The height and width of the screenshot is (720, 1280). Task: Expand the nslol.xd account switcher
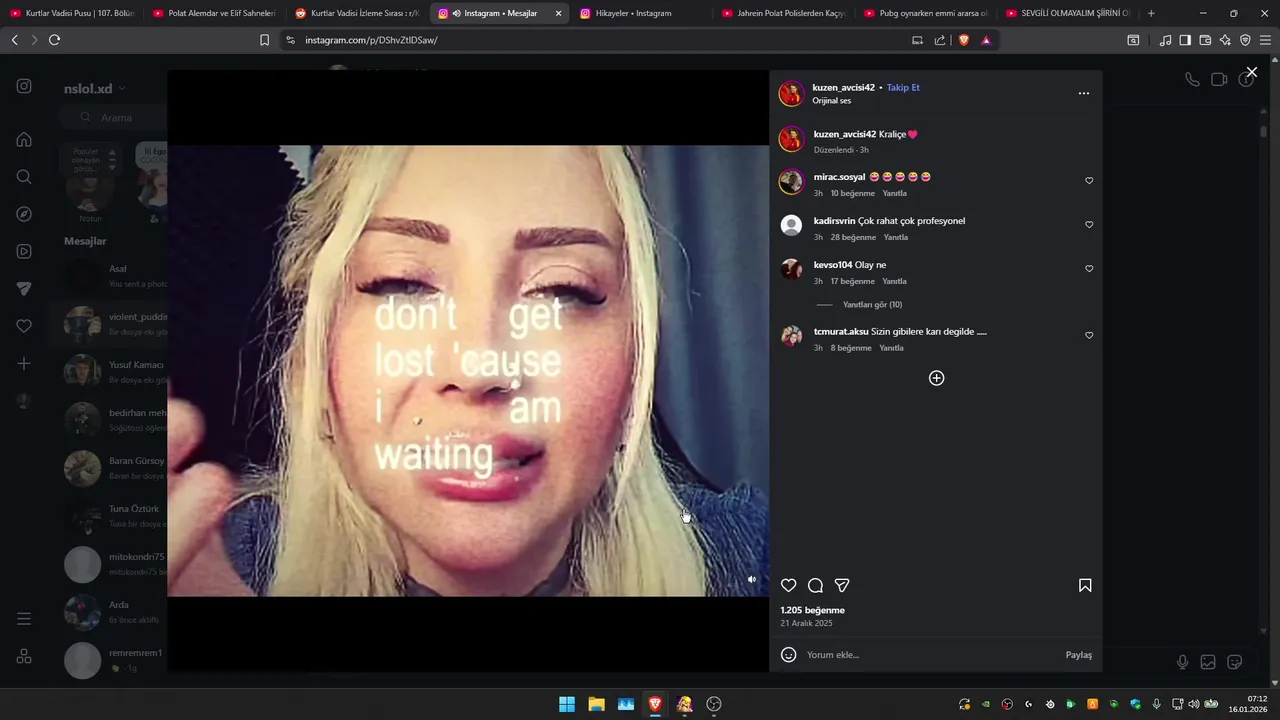95,88
